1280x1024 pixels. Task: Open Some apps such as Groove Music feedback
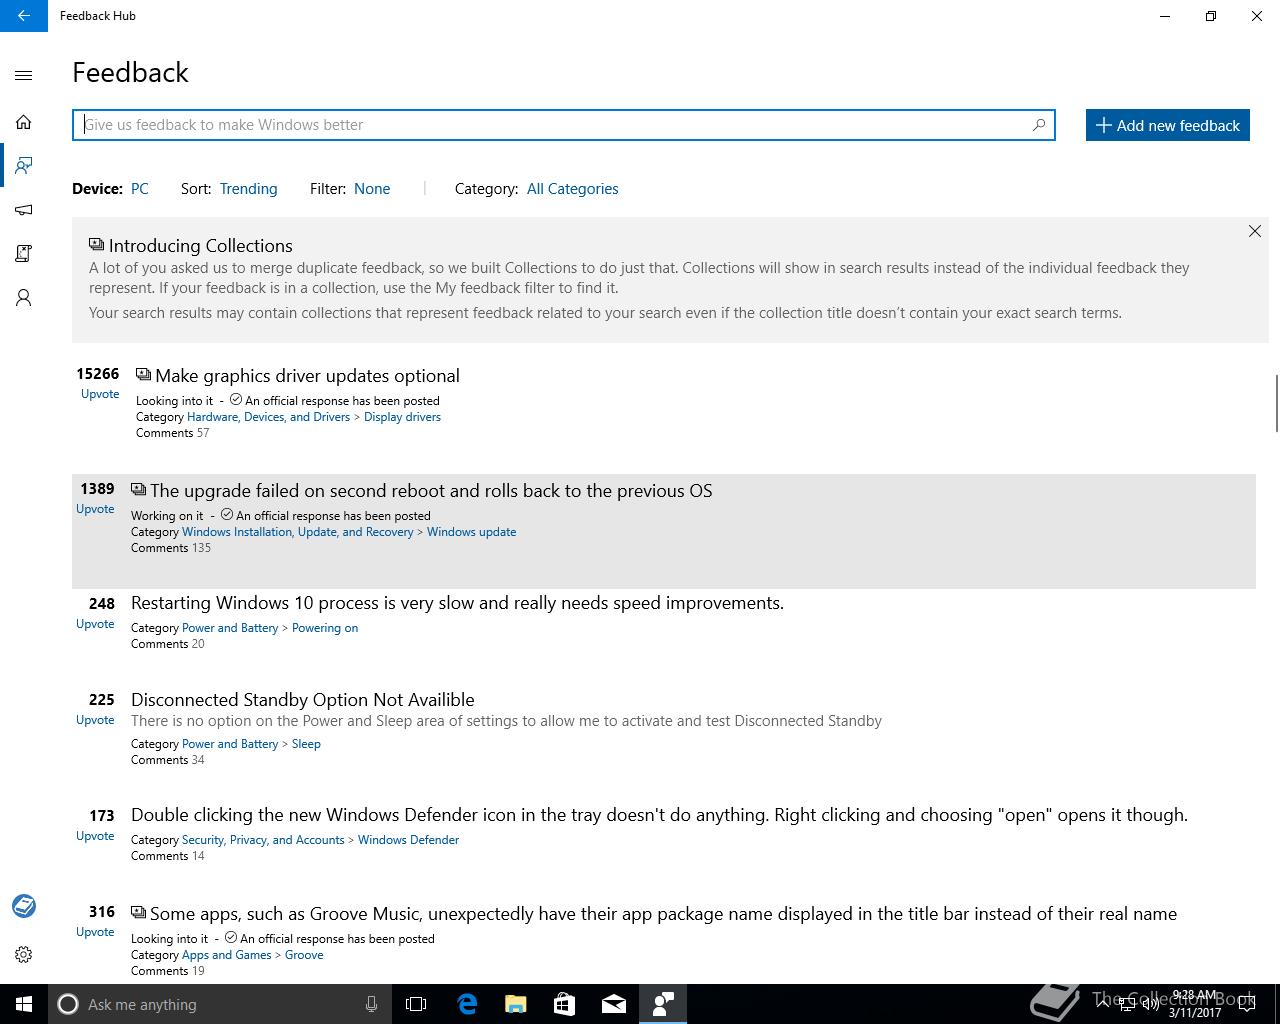[x=663, y=914]
